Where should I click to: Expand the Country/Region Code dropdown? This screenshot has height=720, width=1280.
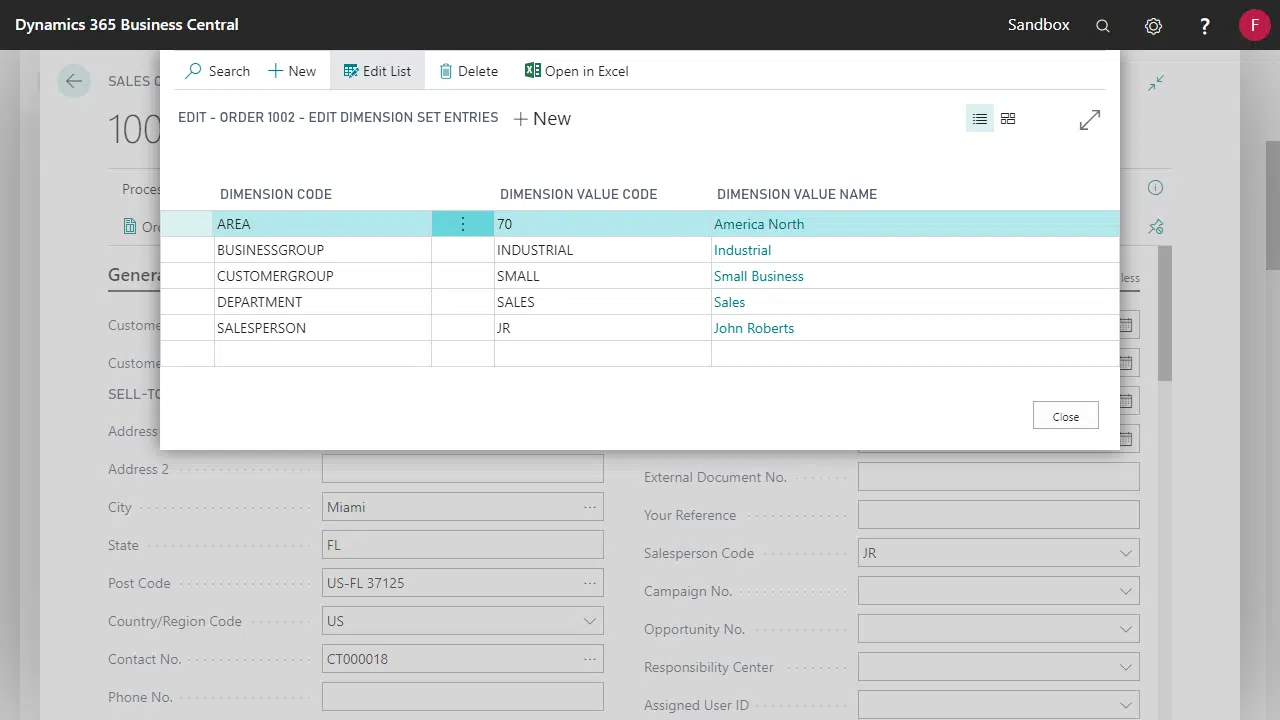click(x=590, y=621)
